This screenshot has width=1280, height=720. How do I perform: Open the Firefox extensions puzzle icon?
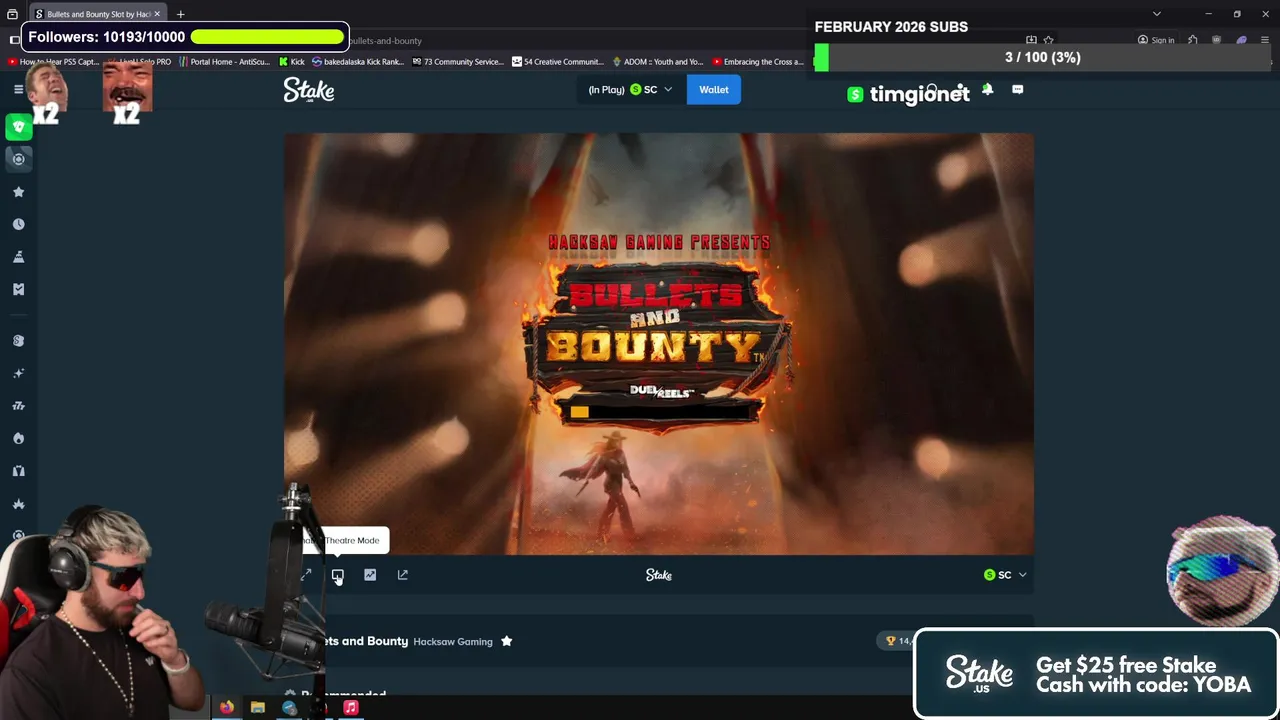point(1193,40)
